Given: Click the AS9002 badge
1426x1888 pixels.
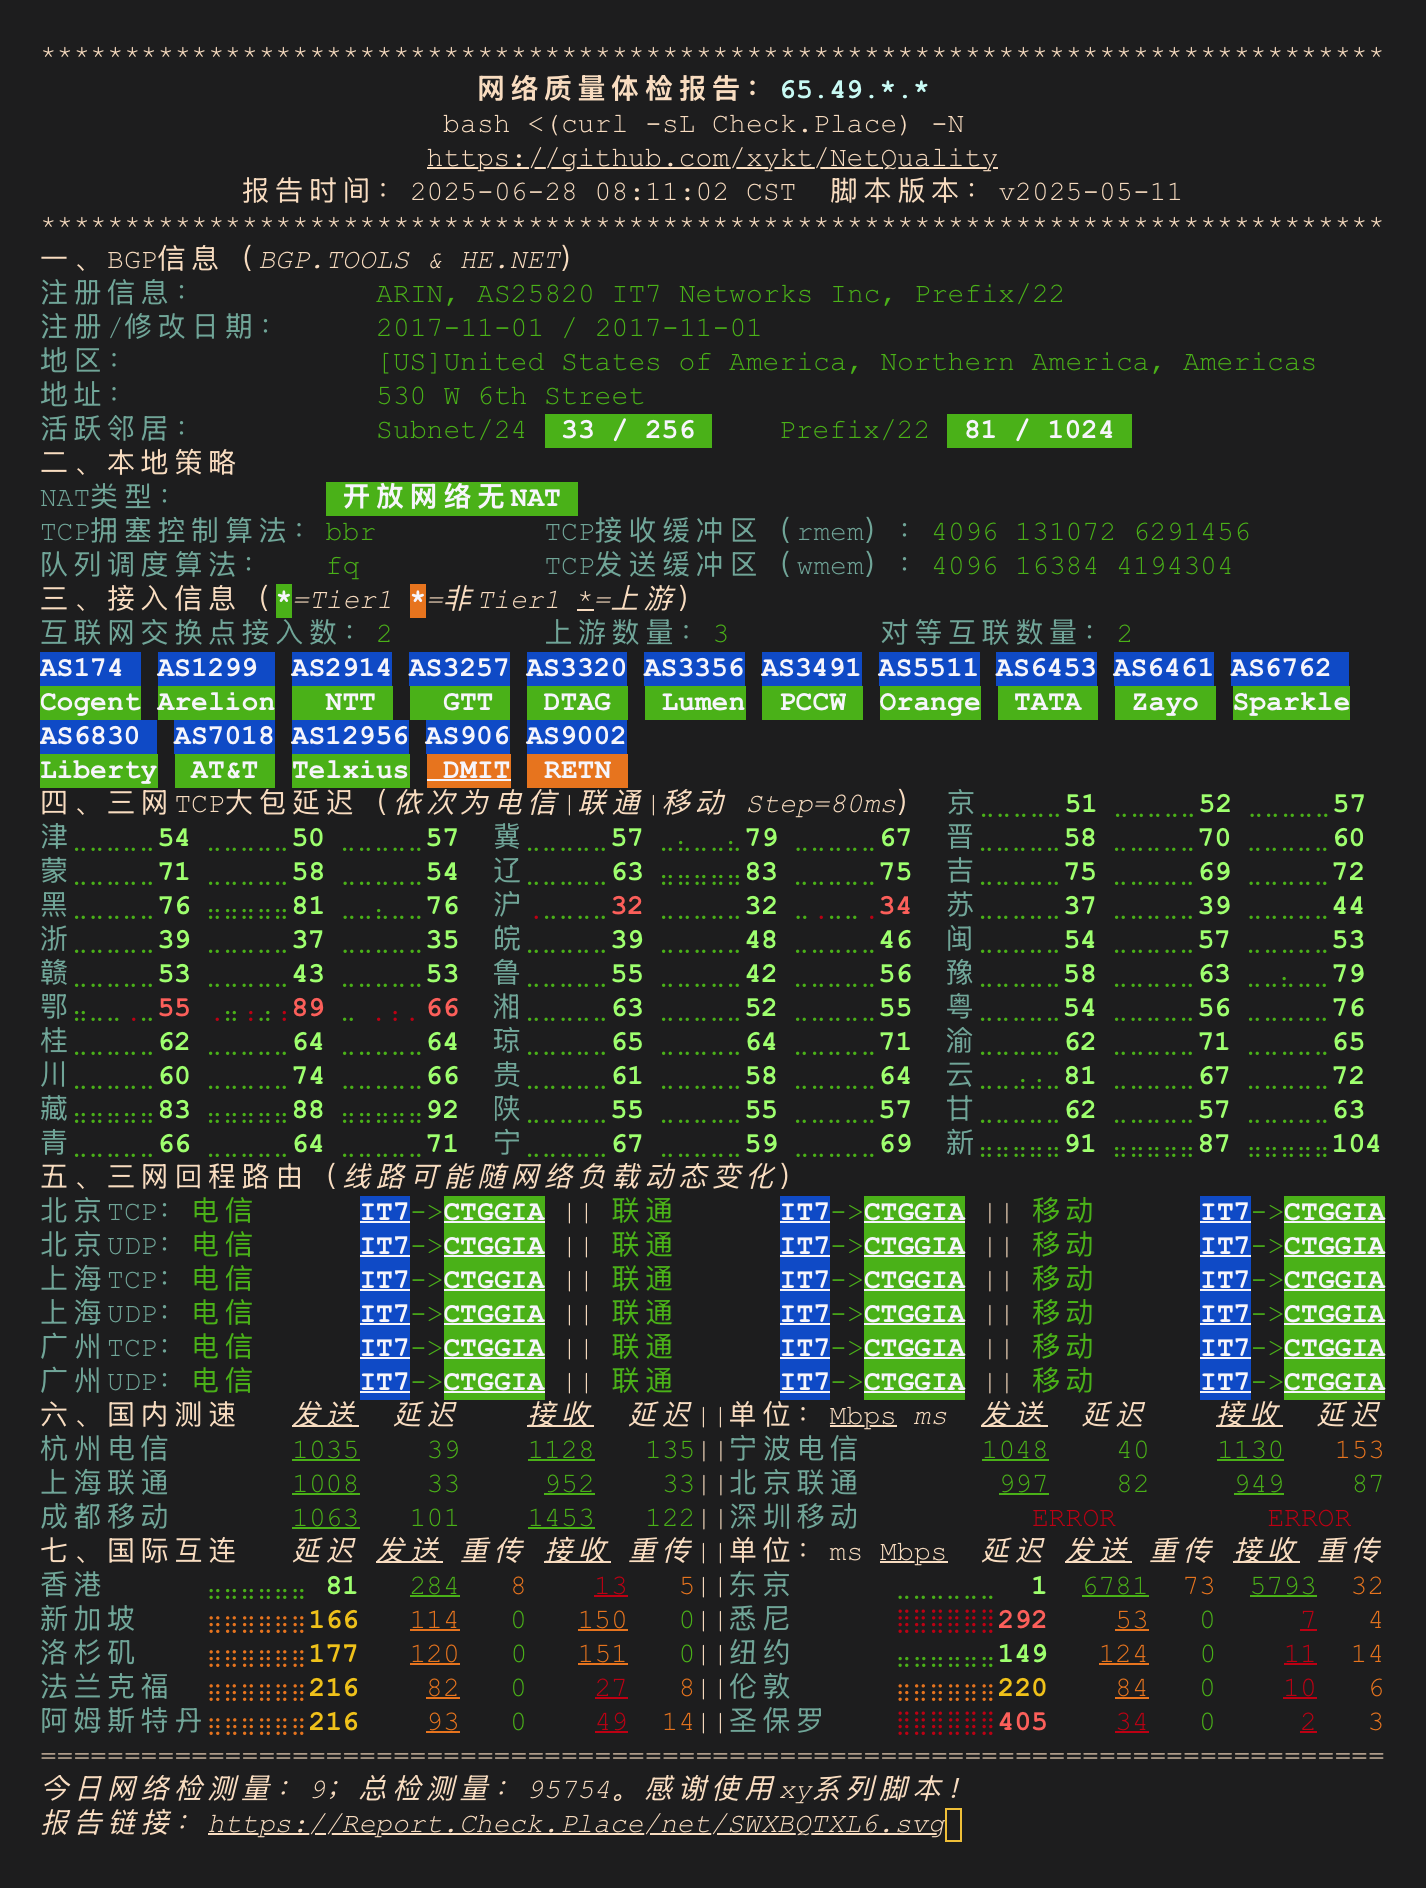Looking at the screenshot, I should point(576,736).
